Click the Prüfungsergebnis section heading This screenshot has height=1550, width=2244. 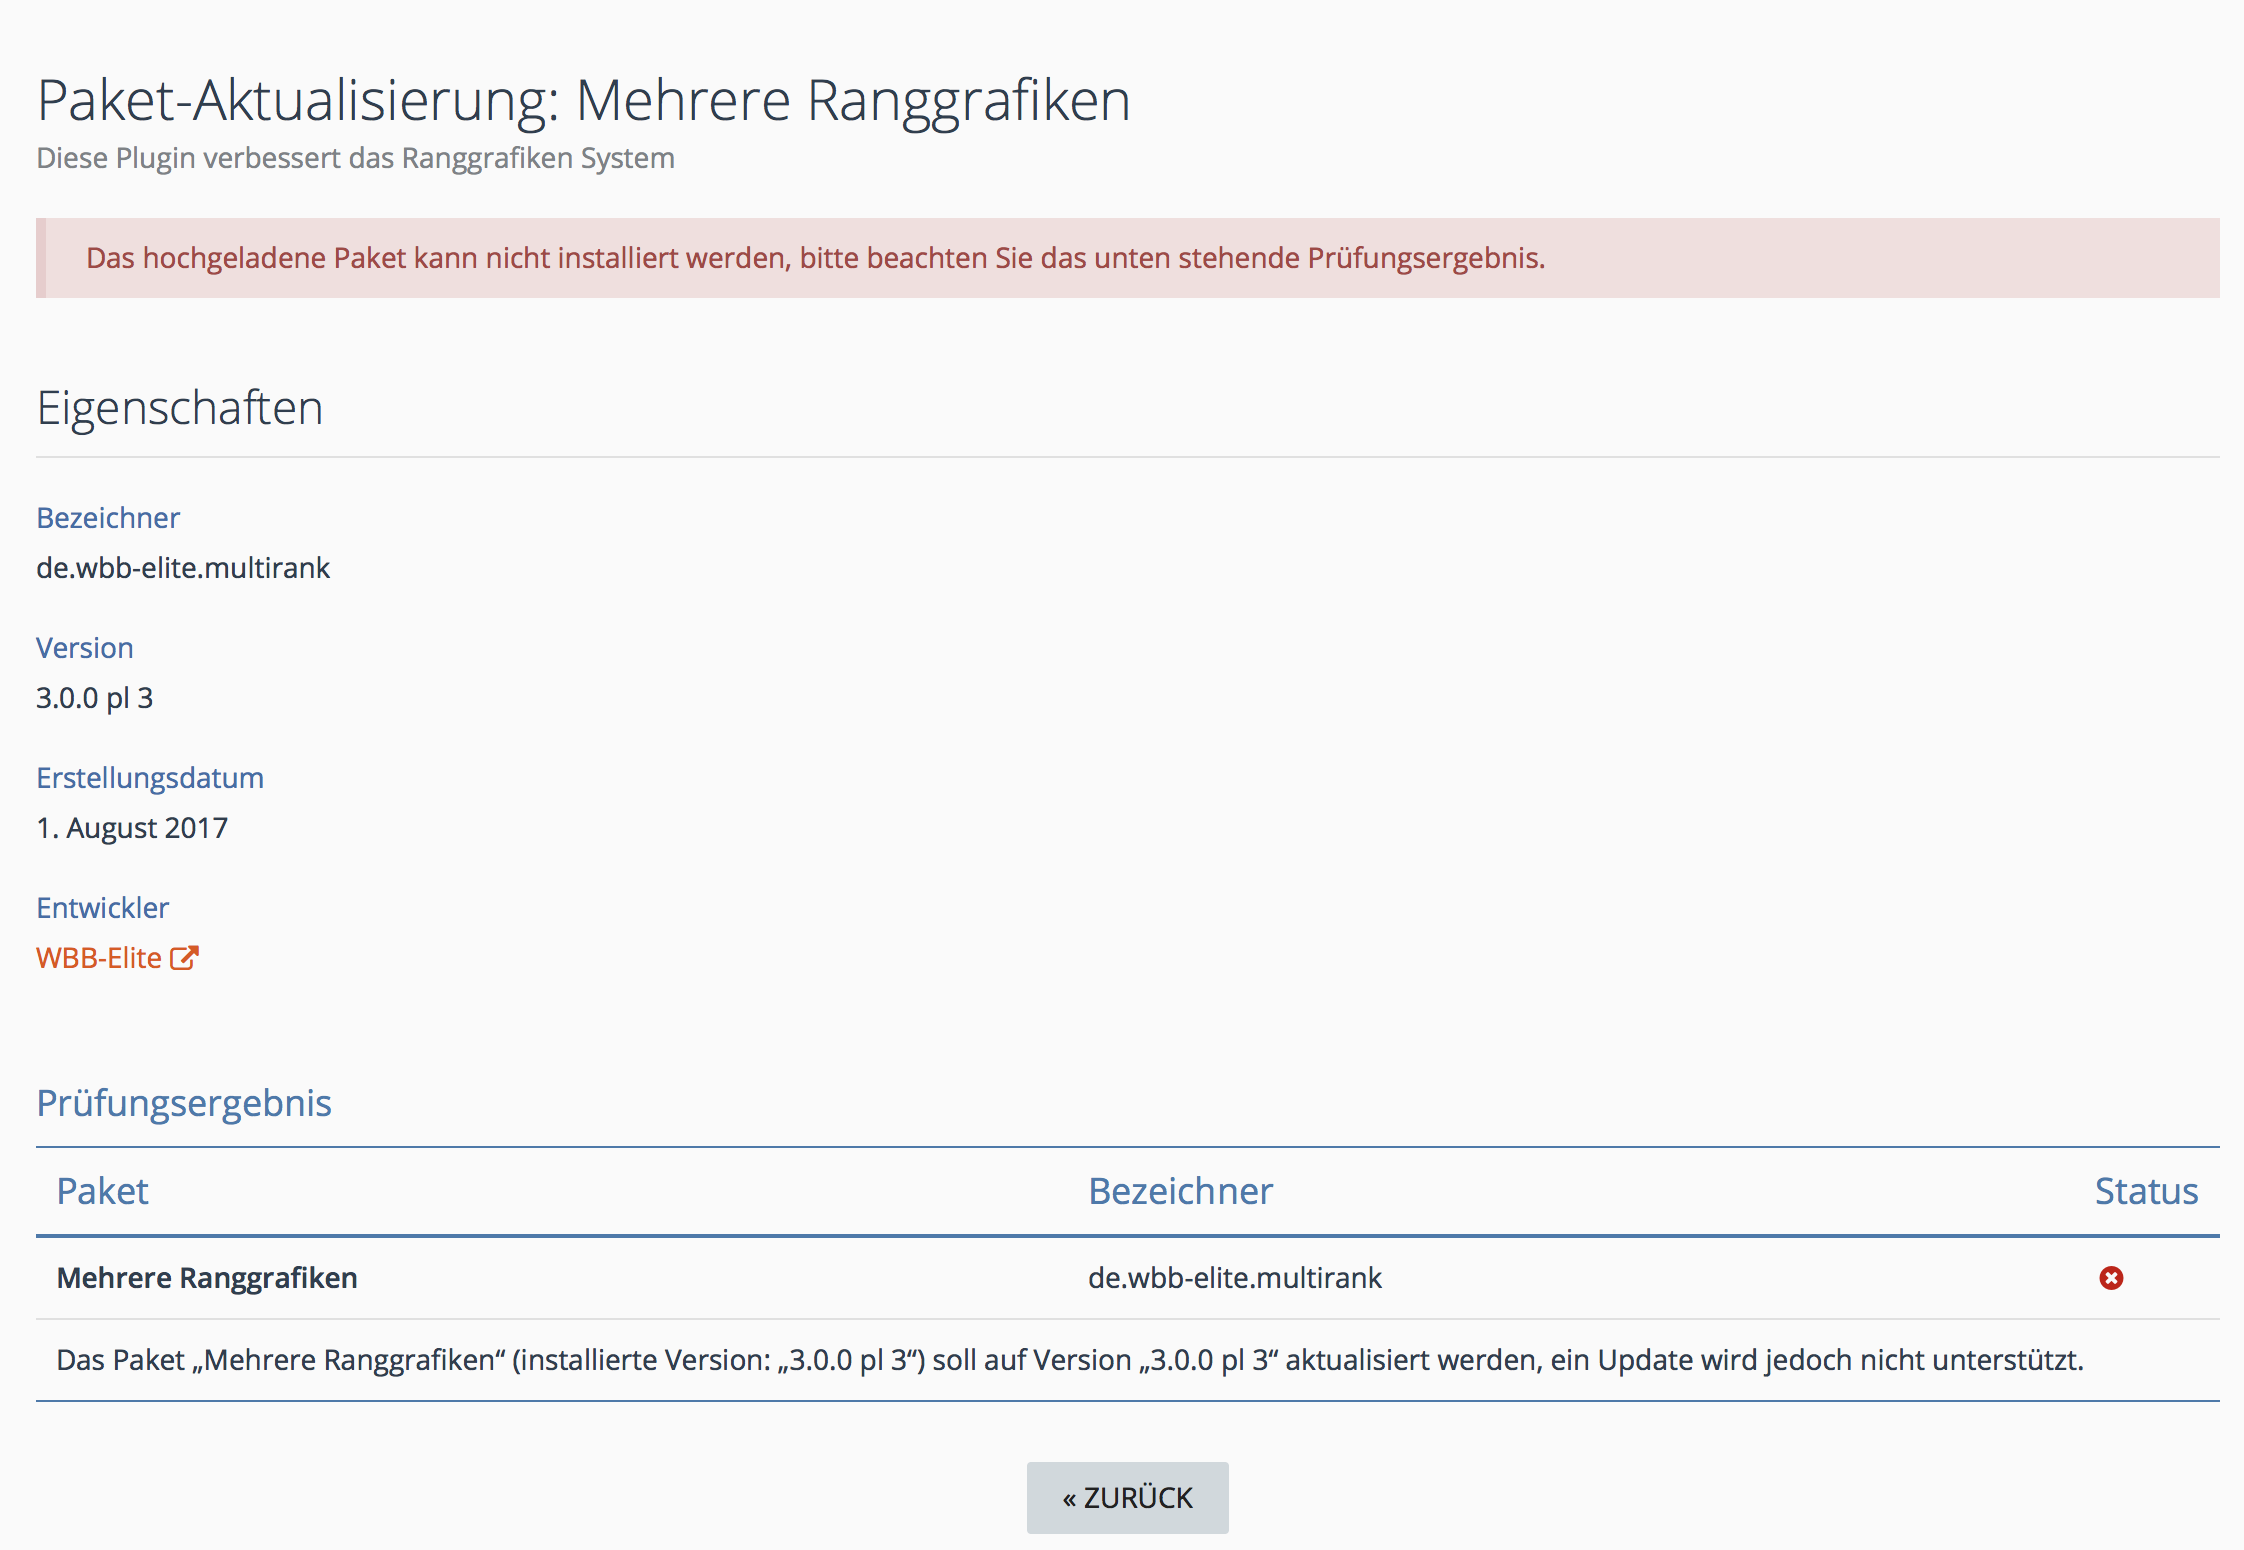tap(184, 1103)
